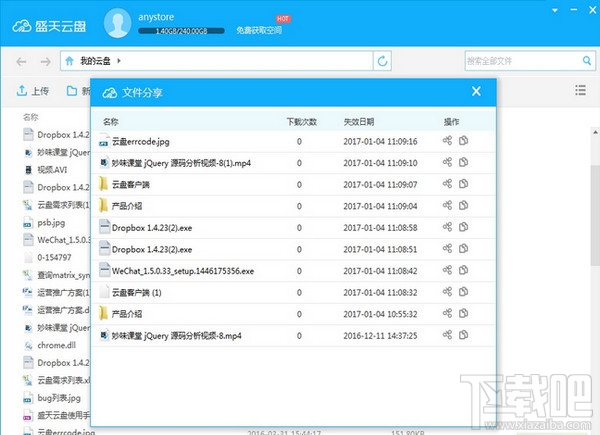The height and width of the screenshot is (435, 600).
Task: Click share icon for WeChat_1.5.0.33_setup row
Action: coord(447,270)
